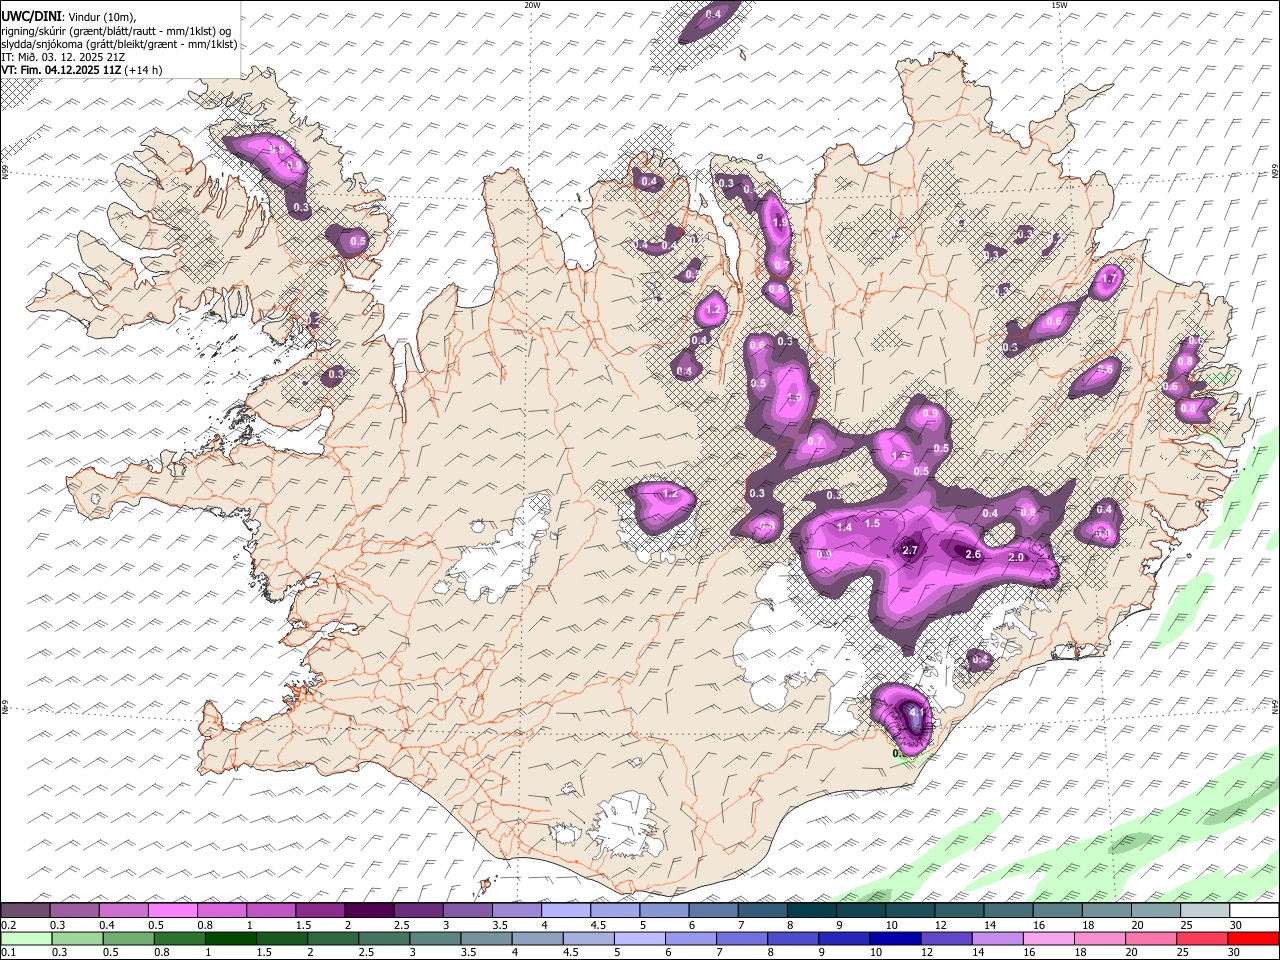
Task: Click the 0.5–0.8 bright magenta swatch, upper legend
Action: (172, 910)
